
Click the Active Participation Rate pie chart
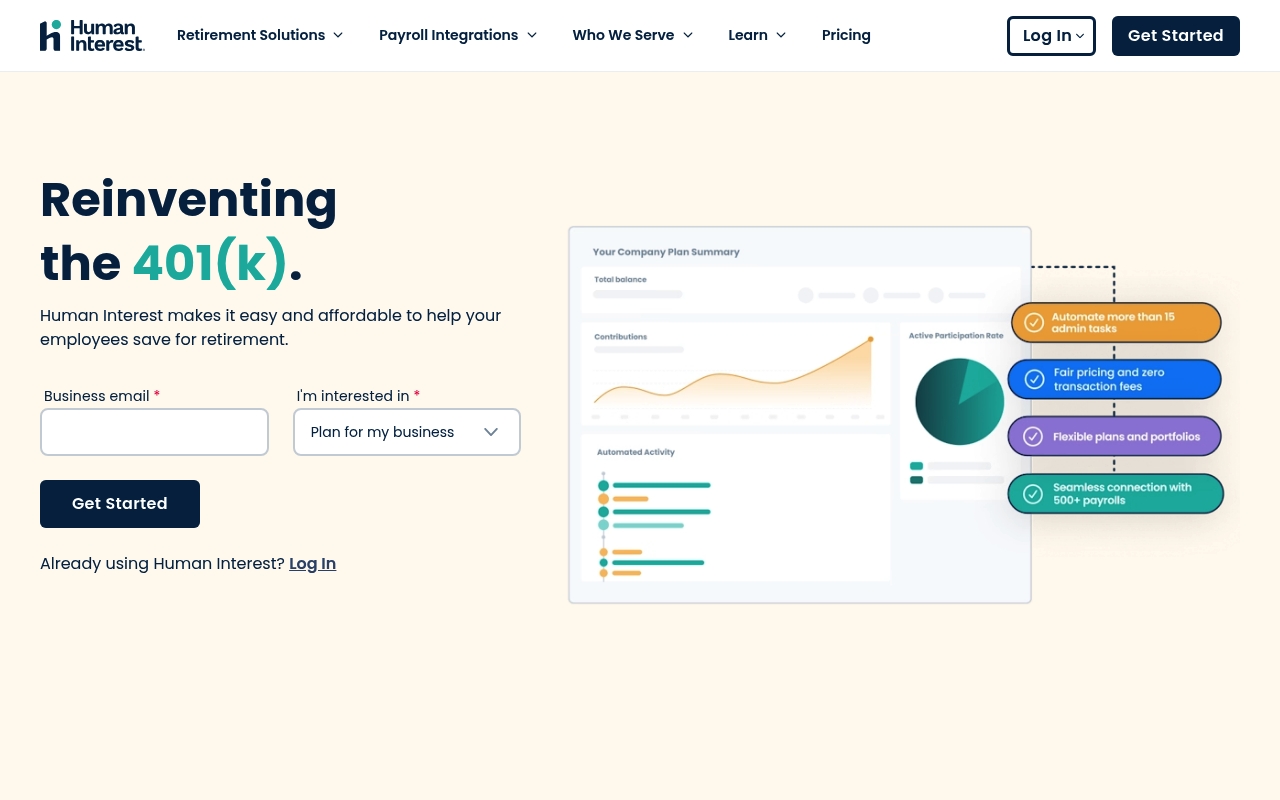[959, 402]
